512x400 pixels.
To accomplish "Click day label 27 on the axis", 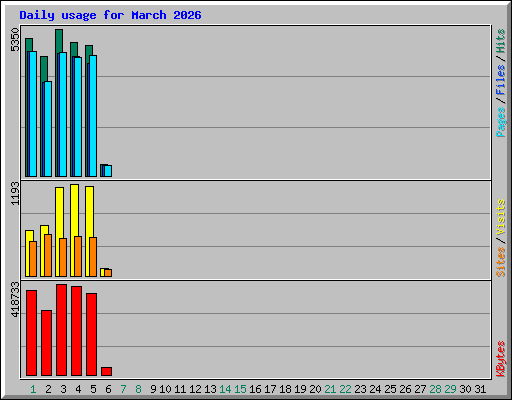I will point(420,389).
